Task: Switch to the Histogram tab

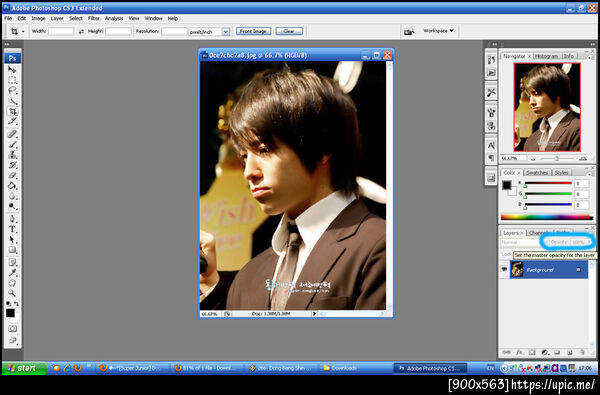Action: point(546,56)
